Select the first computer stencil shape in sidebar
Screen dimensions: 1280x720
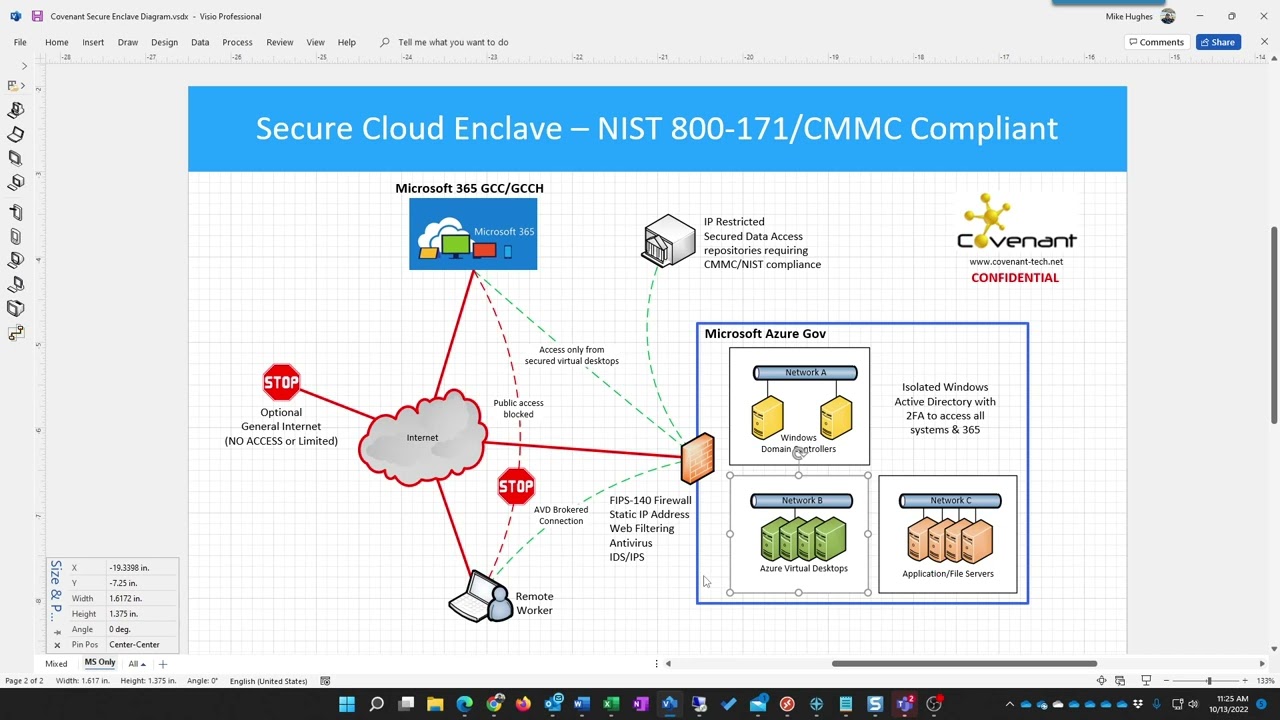16,110
